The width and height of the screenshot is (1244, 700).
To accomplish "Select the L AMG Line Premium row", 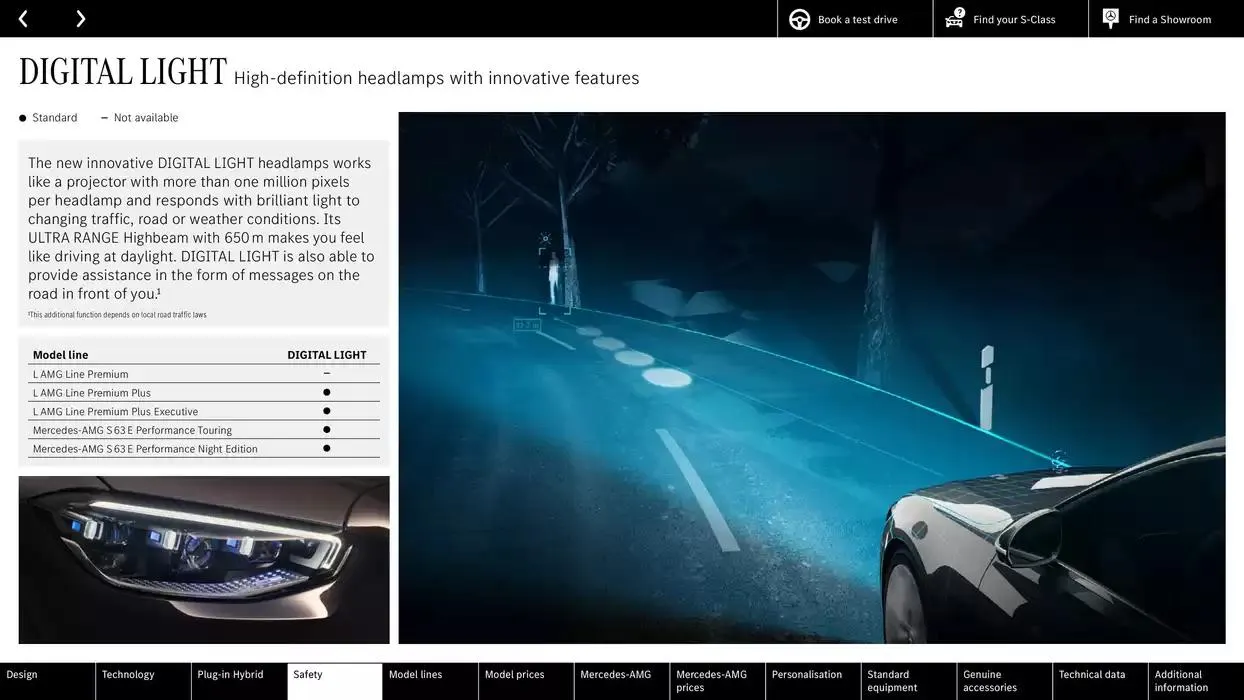I will pos(204,374).
